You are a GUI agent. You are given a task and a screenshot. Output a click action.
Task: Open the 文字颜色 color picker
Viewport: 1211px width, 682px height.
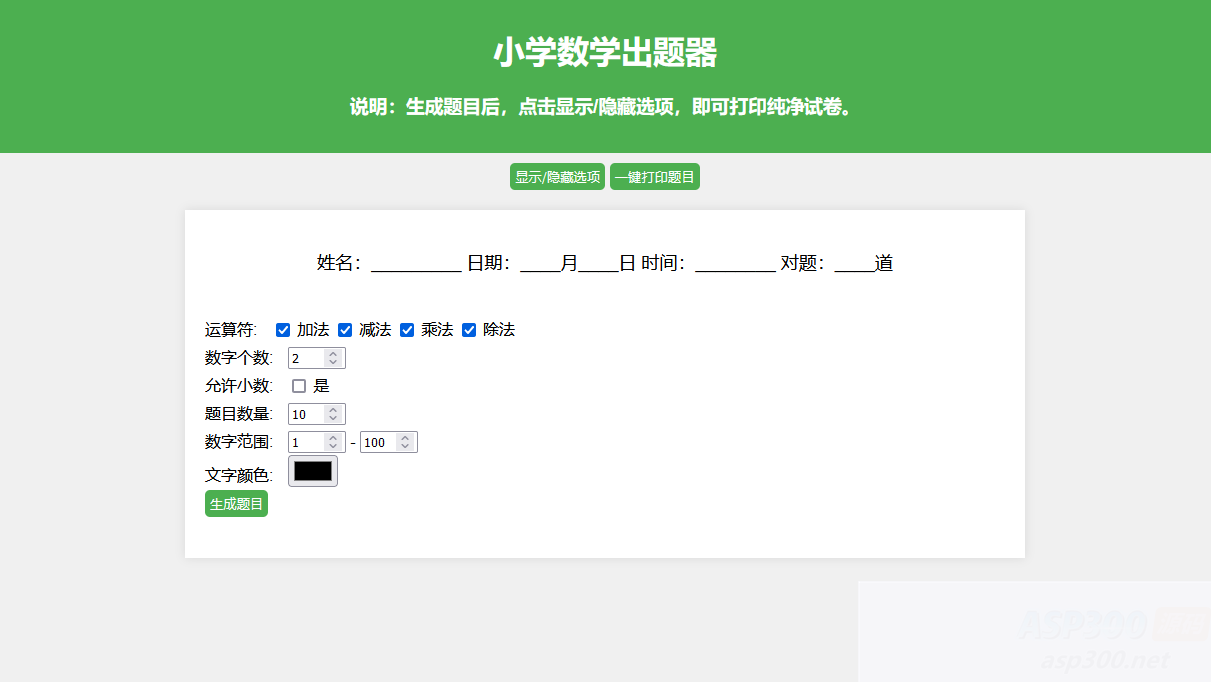[312, 471]
